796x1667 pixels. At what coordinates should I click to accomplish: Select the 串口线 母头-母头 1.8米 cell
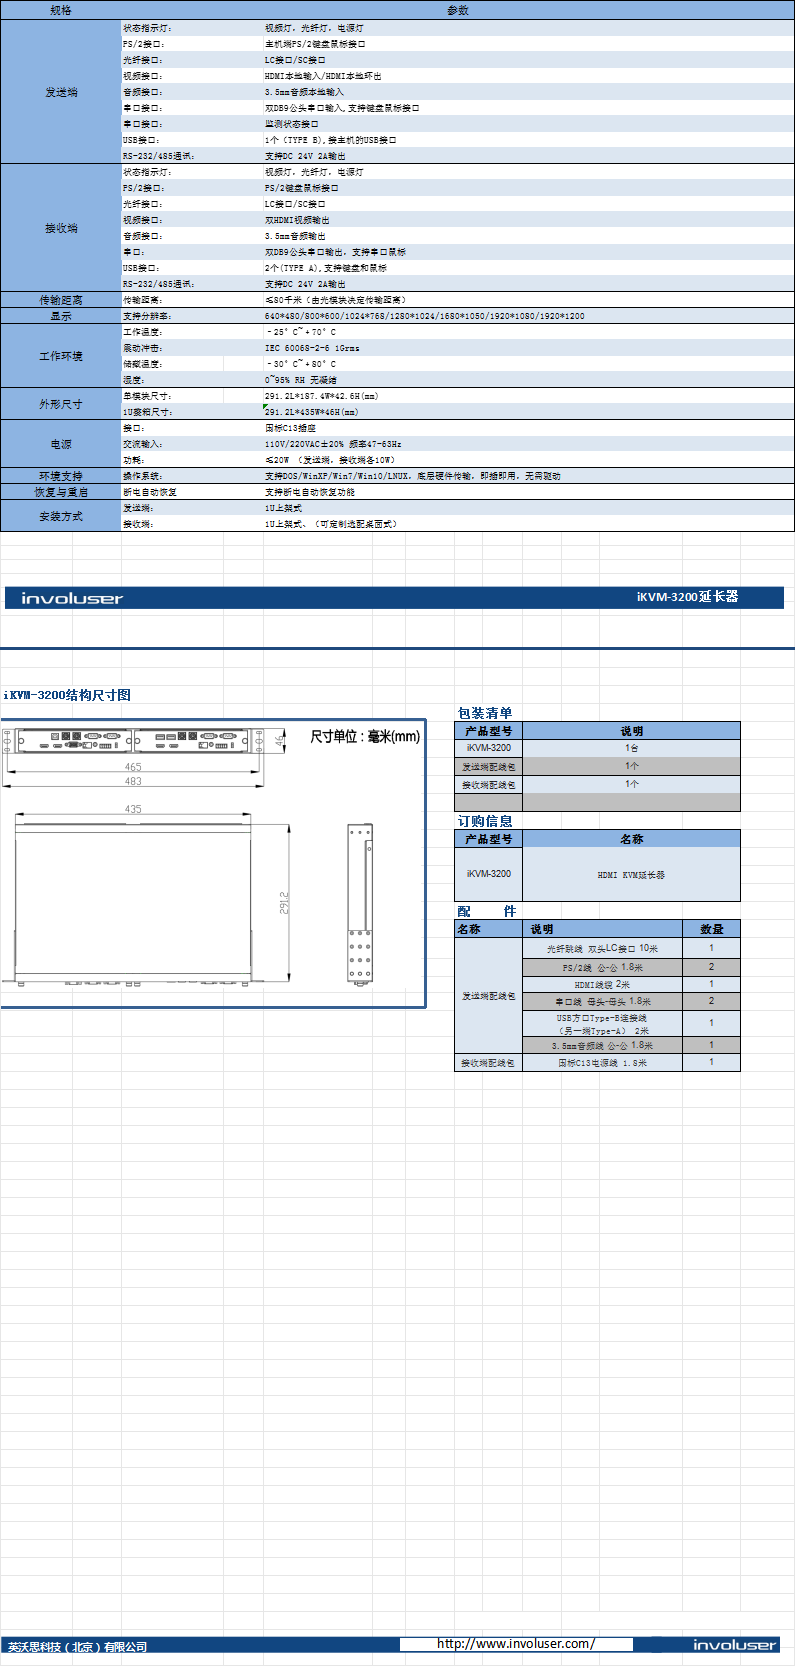pos(603,1002)
